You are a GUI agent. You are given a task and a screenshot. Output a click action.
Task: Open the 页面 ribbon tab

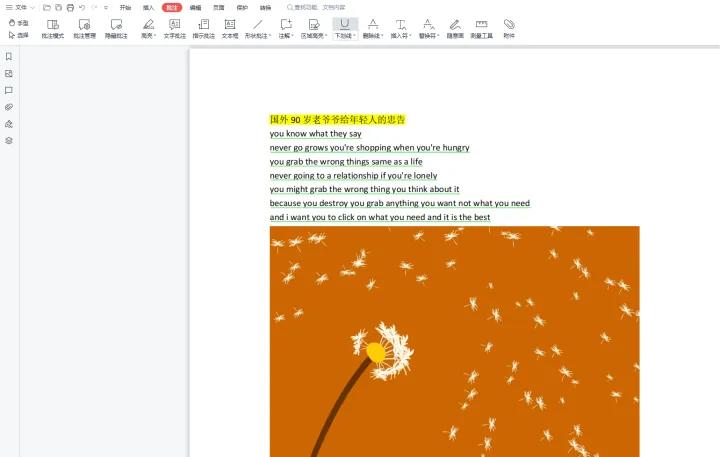point(218,7)
